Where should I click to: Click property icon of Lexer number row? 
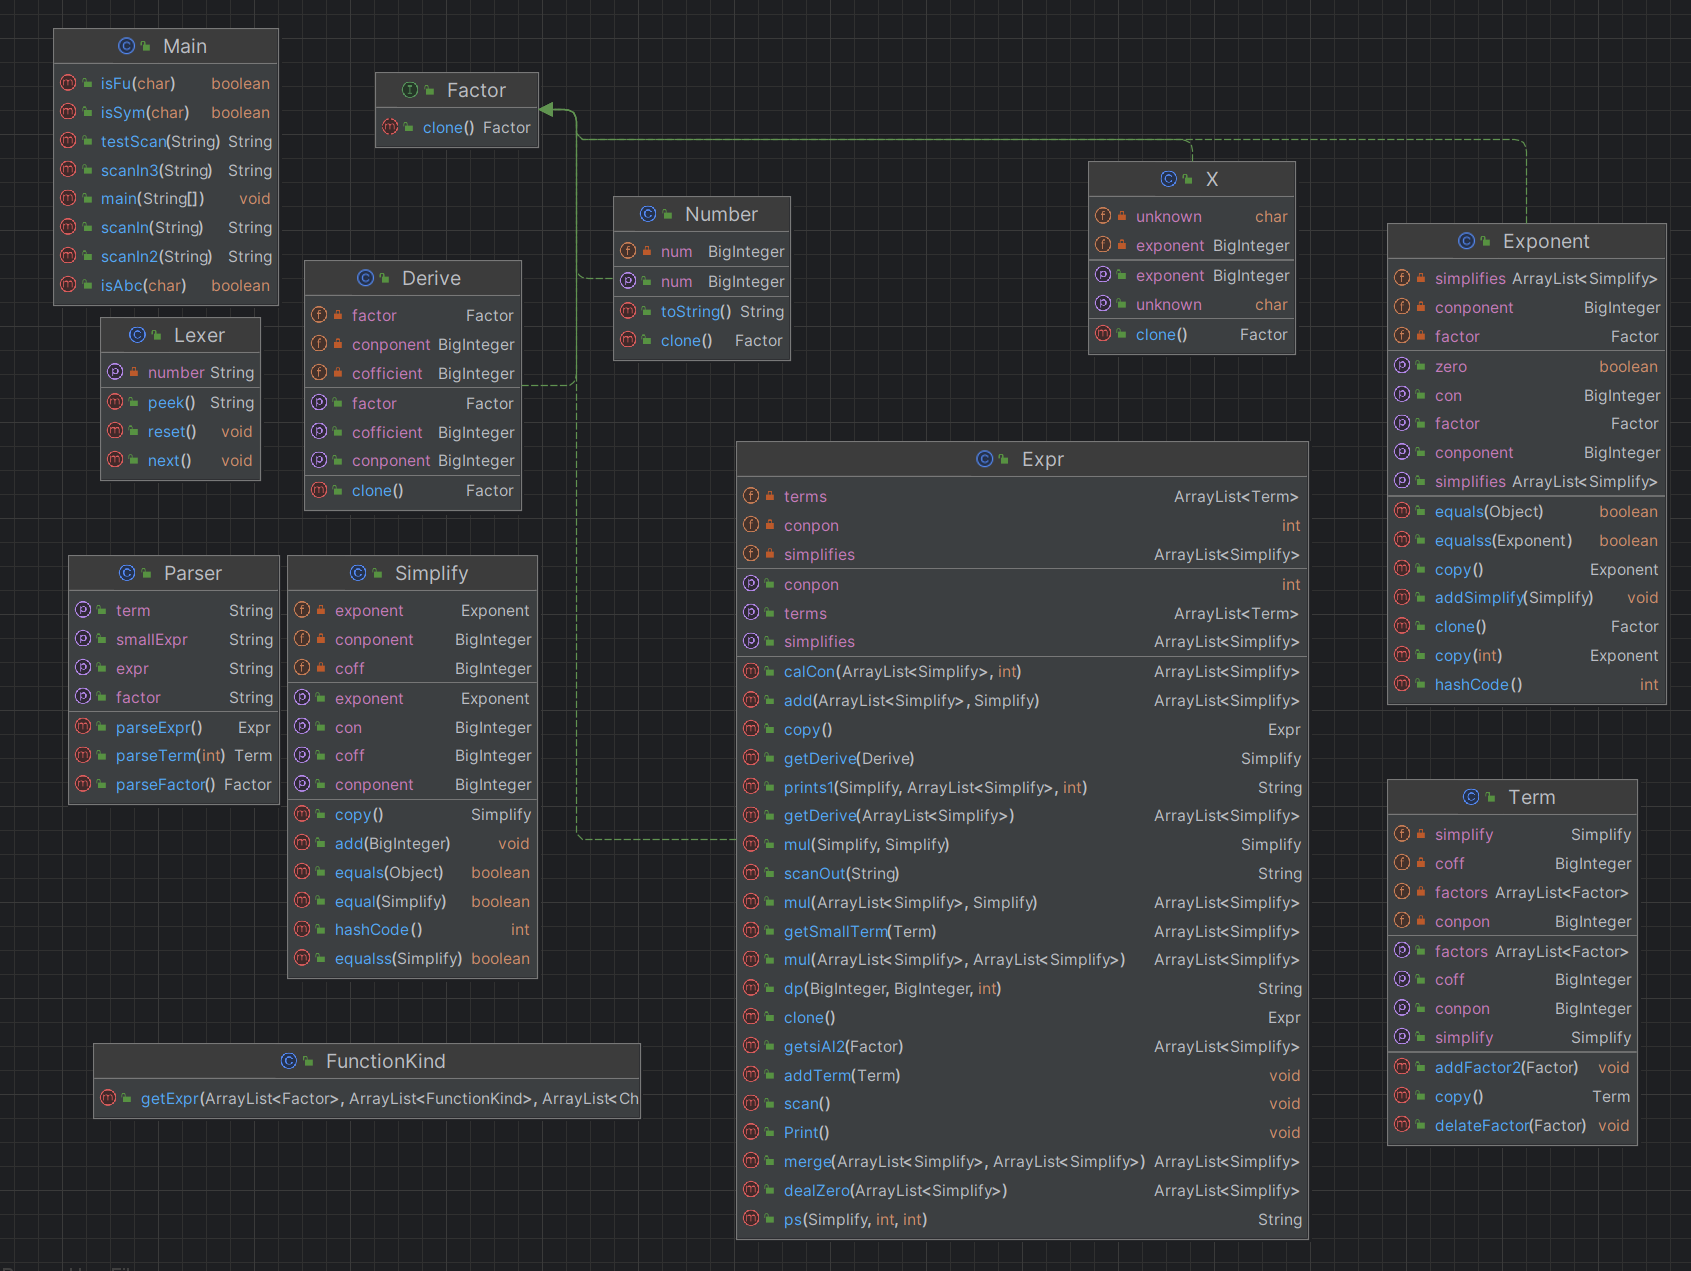(115, 372)
